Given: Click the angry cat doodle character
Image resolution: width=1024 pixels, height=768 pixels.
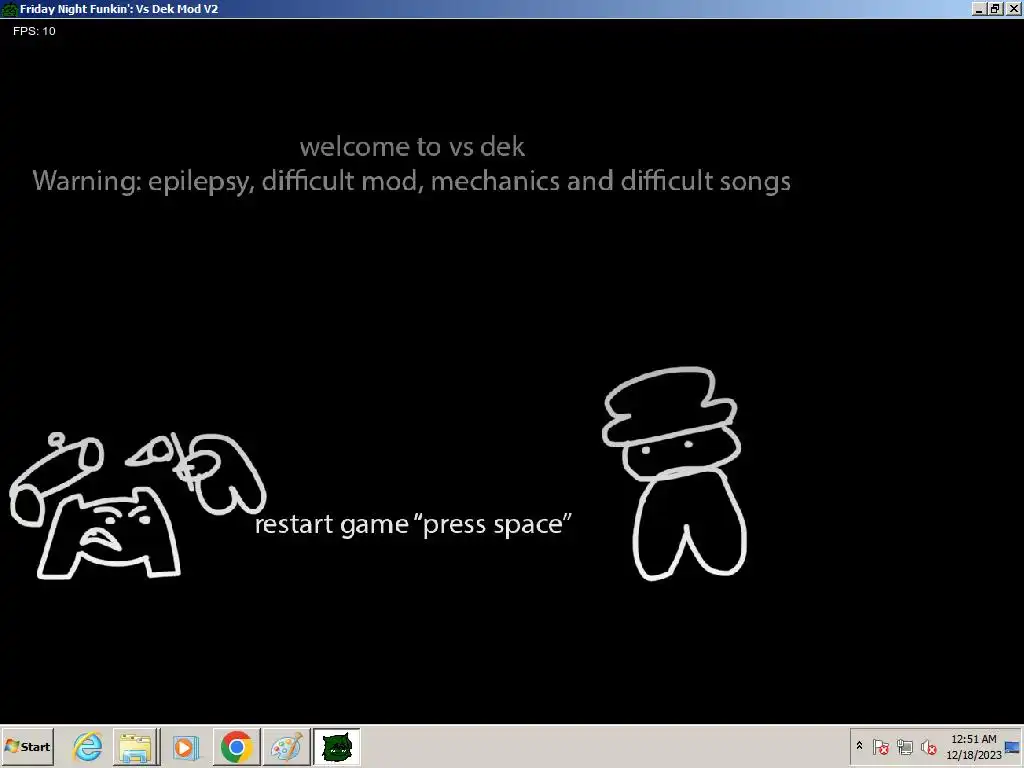Looking at the screenshot, I should pos(109,536).
